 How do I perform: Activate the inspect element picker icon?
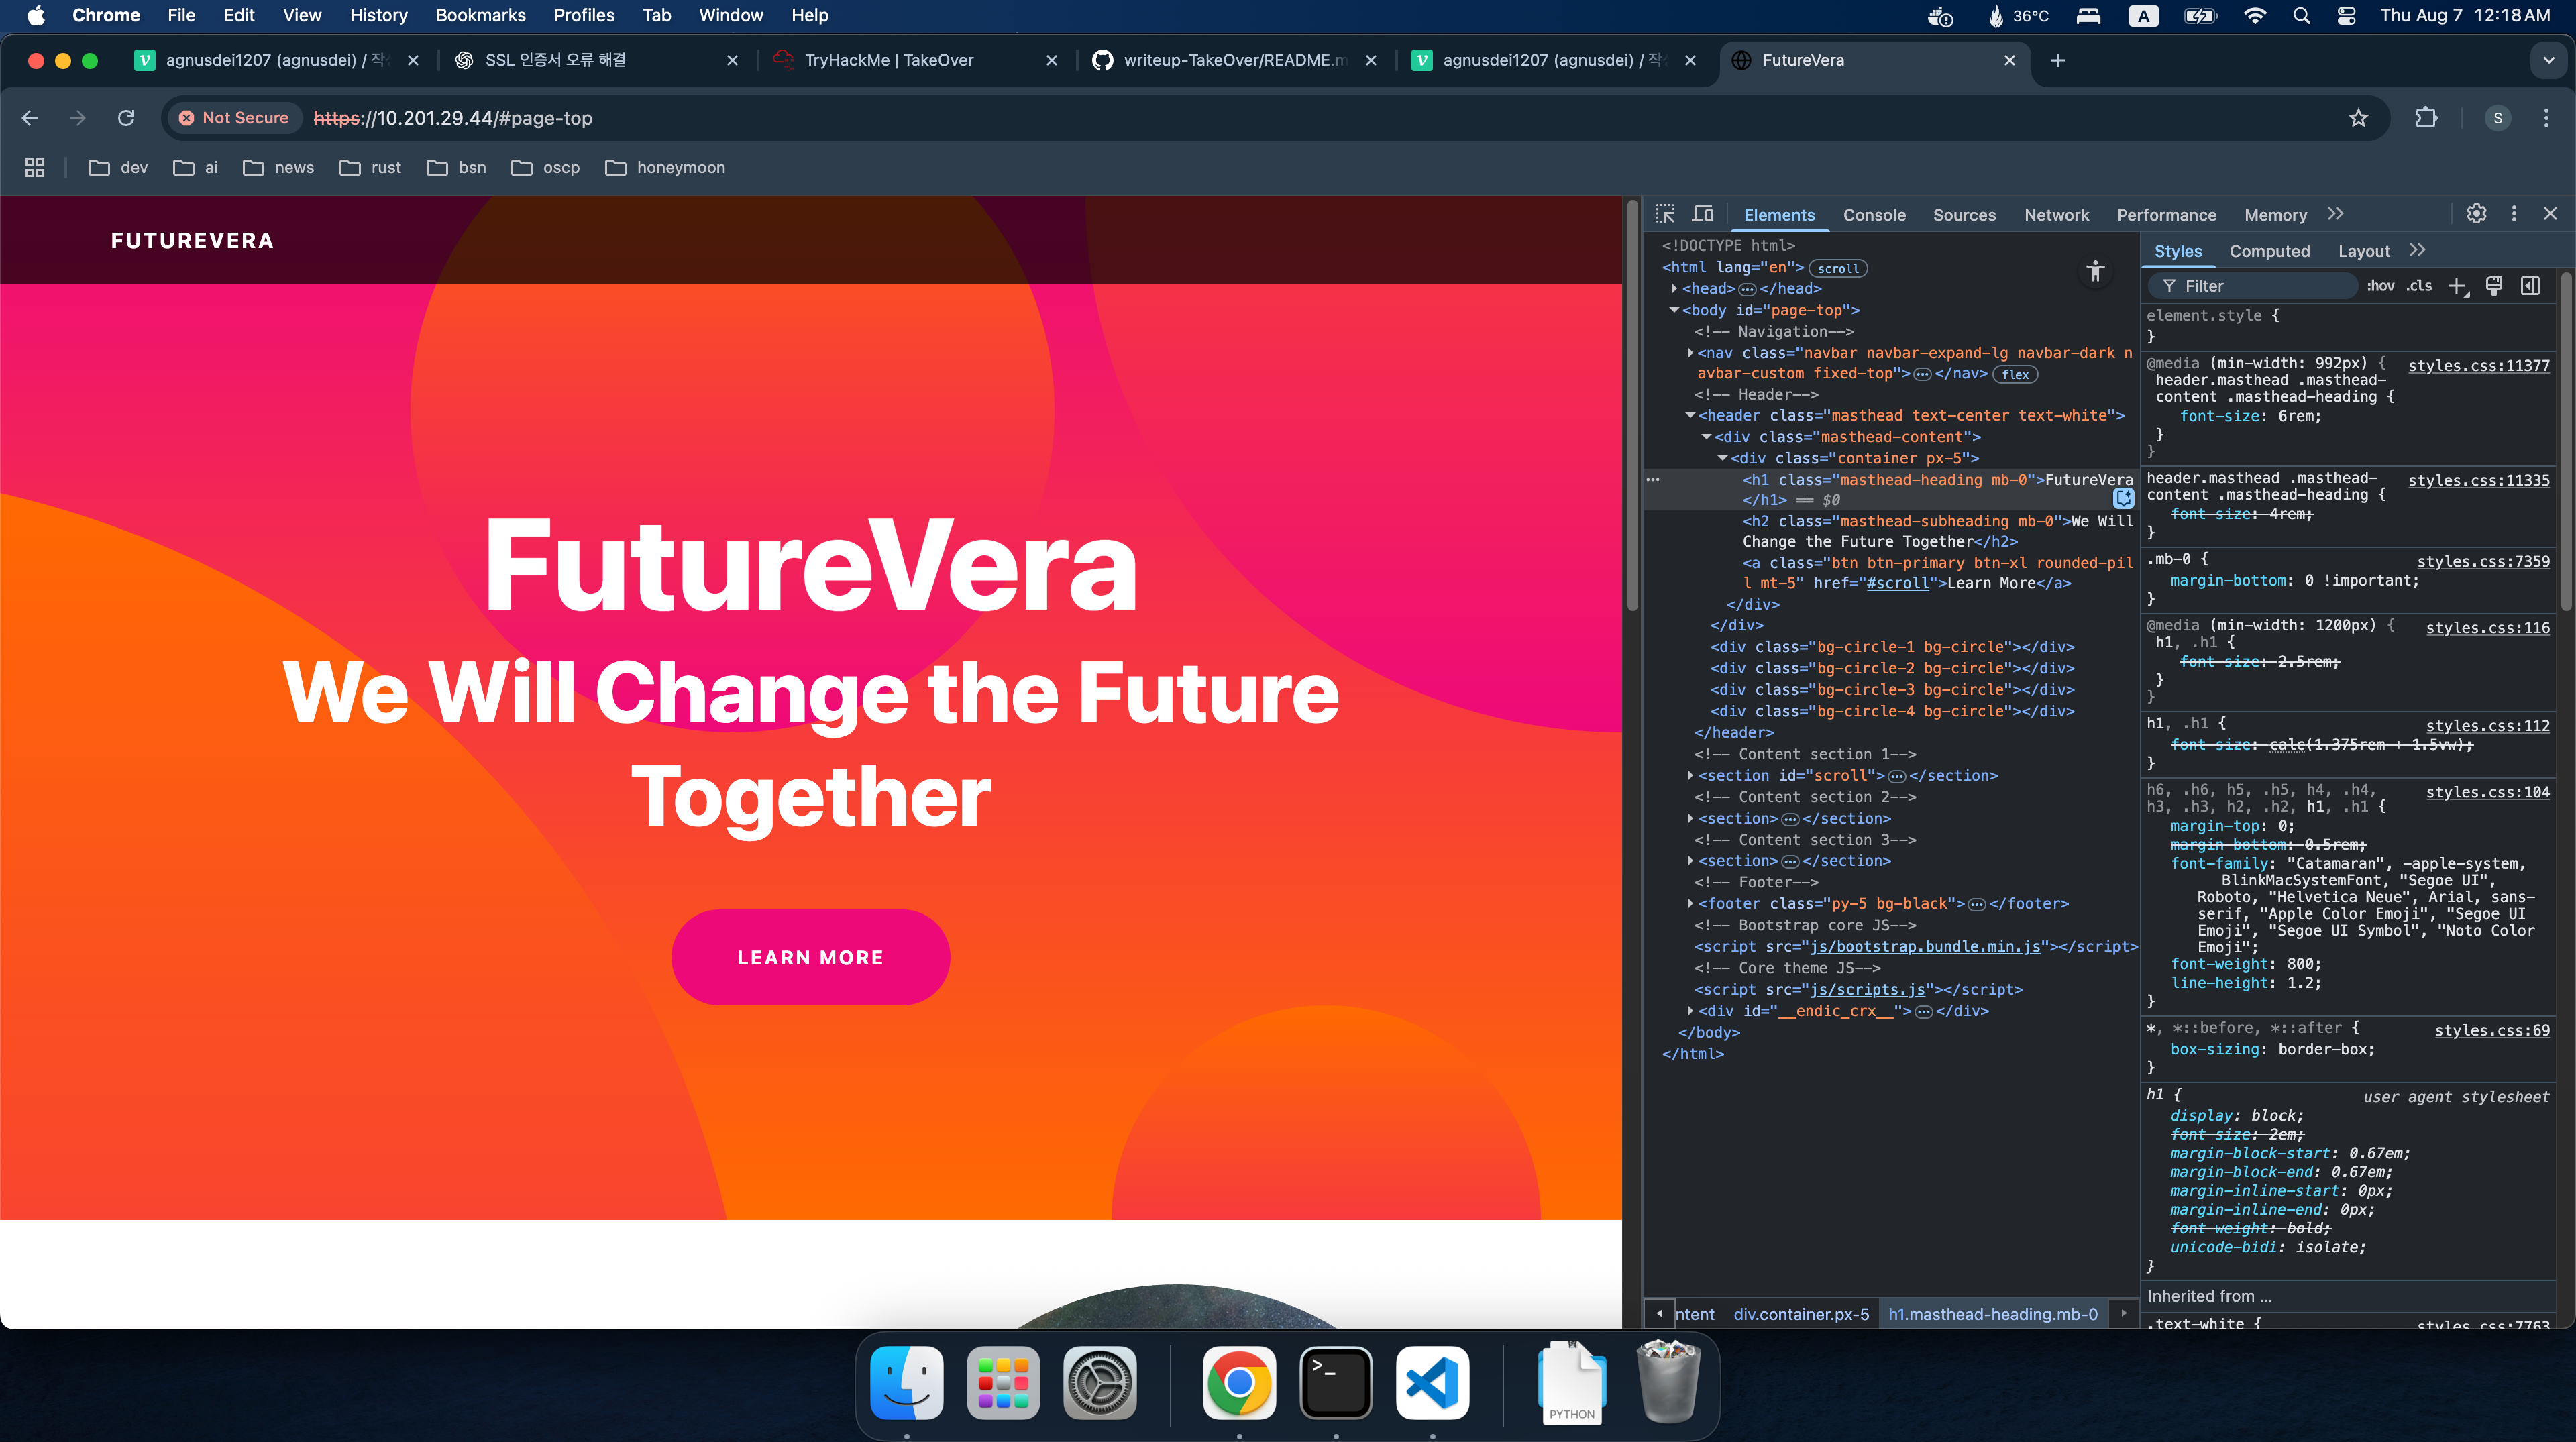click(1665, 214)
